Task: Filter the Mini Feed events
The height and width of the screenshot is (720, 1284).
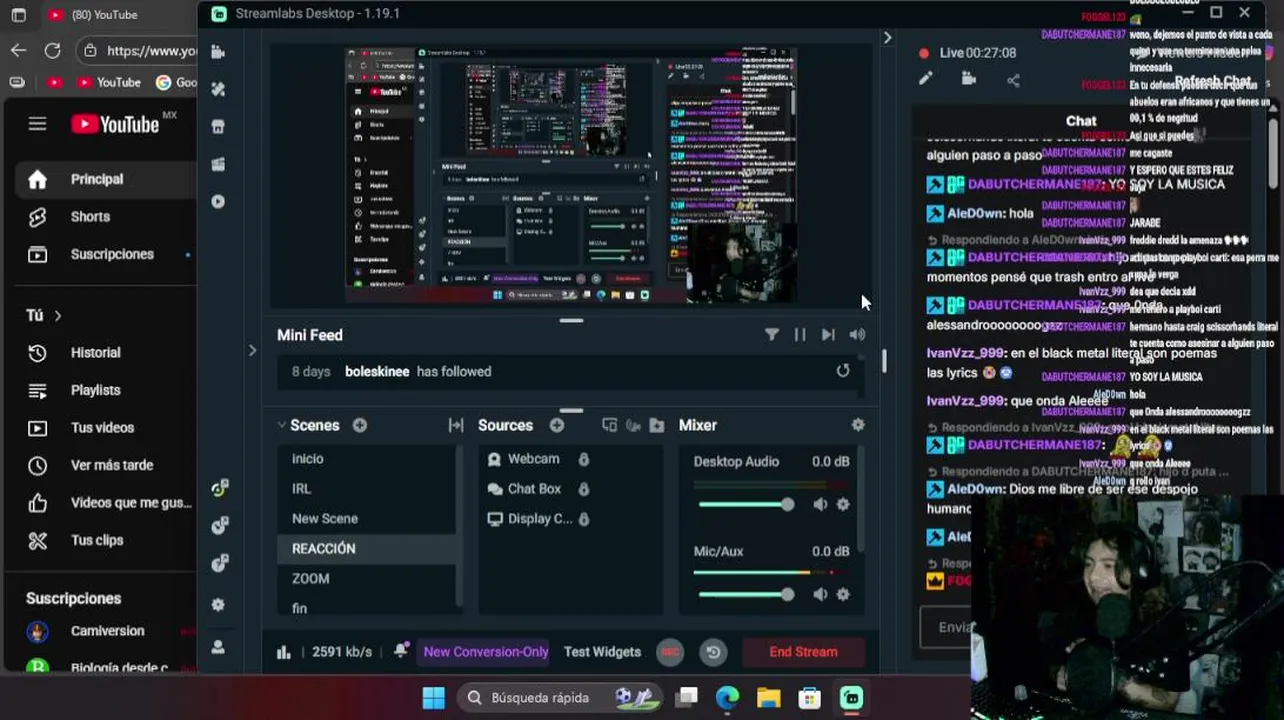Action: (x=772, y=335)
